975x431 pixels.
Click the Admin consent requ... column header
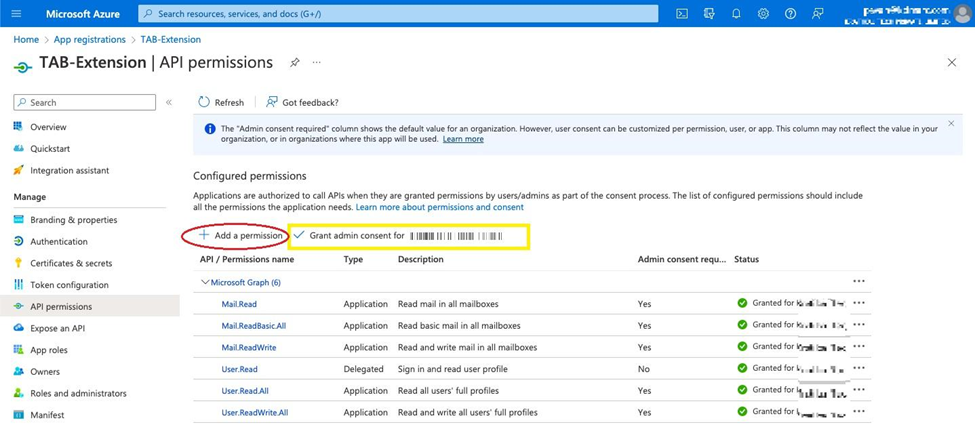(x=682, y=259)
